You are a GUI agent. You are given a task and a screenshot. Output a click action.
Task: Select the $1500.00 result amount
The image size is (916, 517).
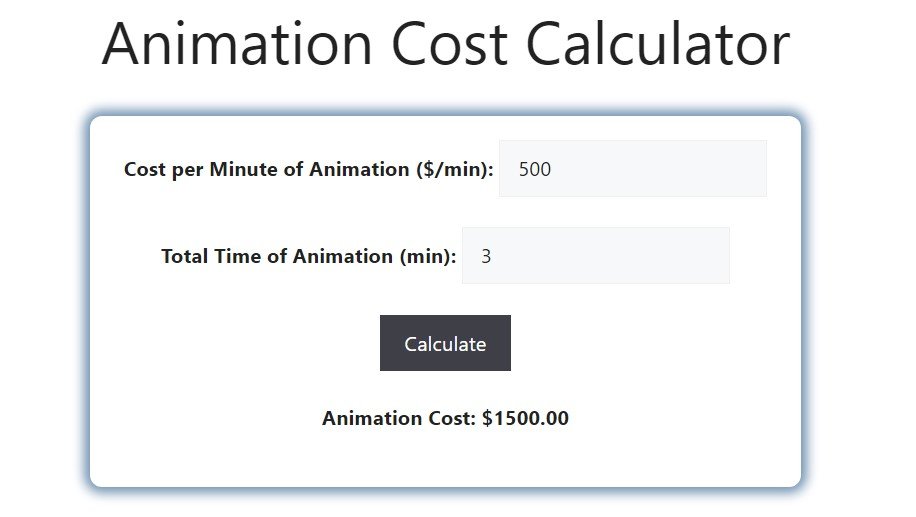(525, 418)
